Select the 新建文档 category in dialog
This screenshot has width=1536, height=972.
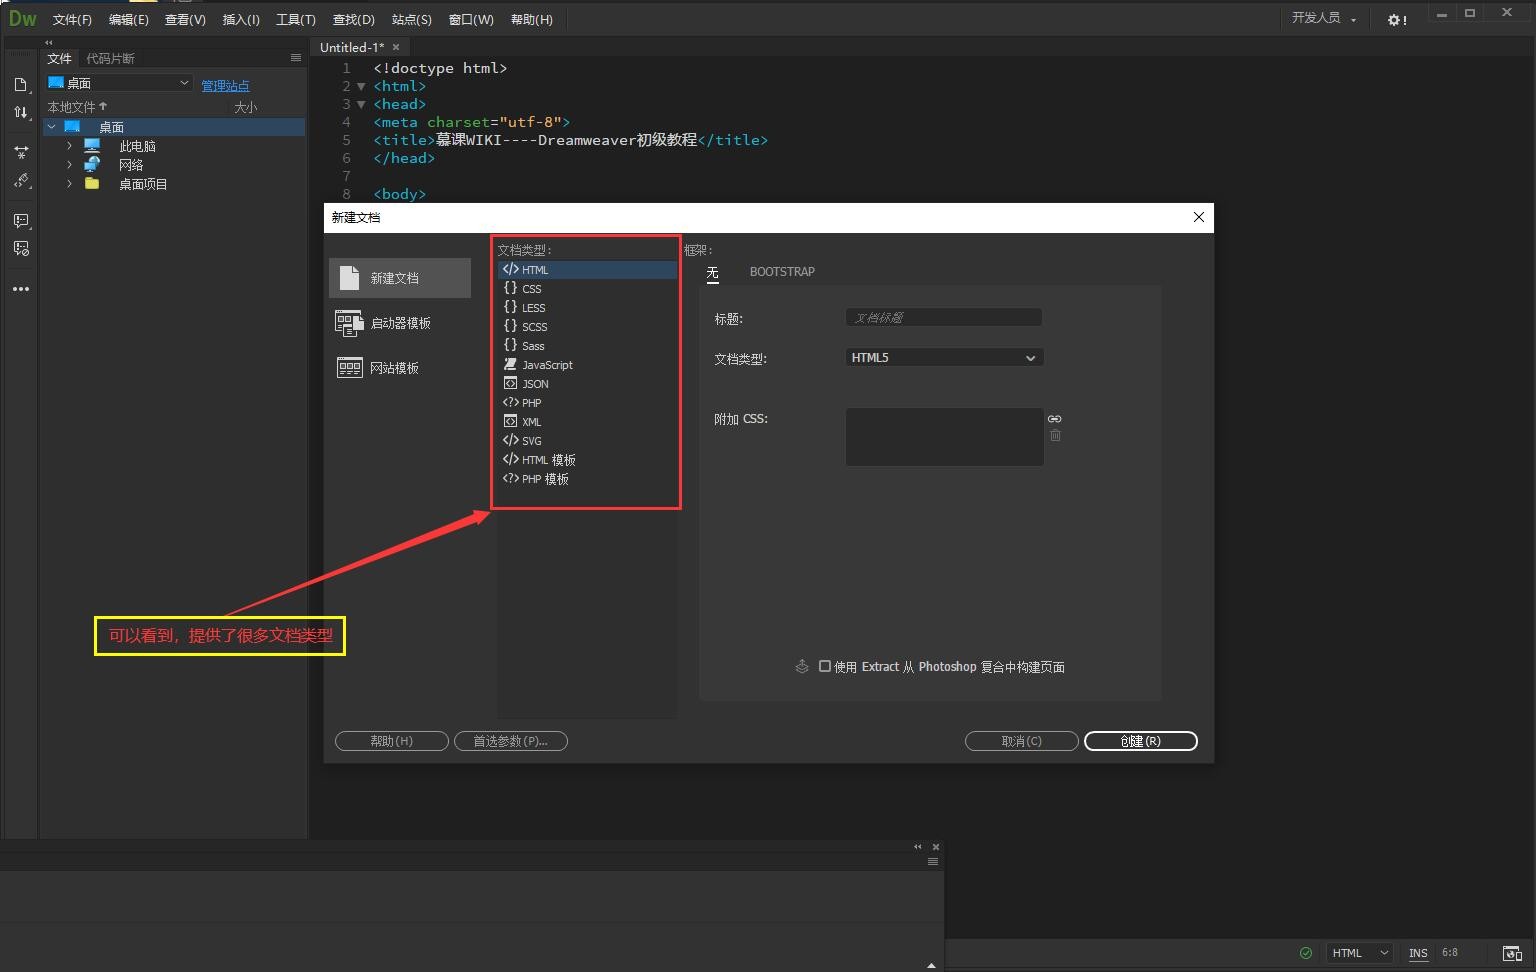(400, 278)
